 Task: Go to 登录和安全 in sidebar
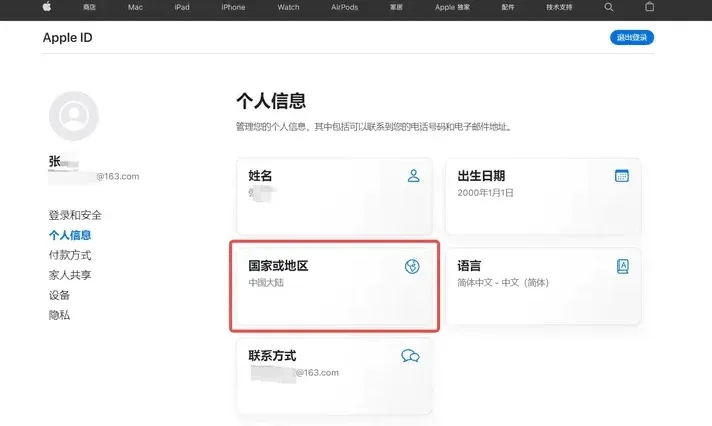[75, 215]
